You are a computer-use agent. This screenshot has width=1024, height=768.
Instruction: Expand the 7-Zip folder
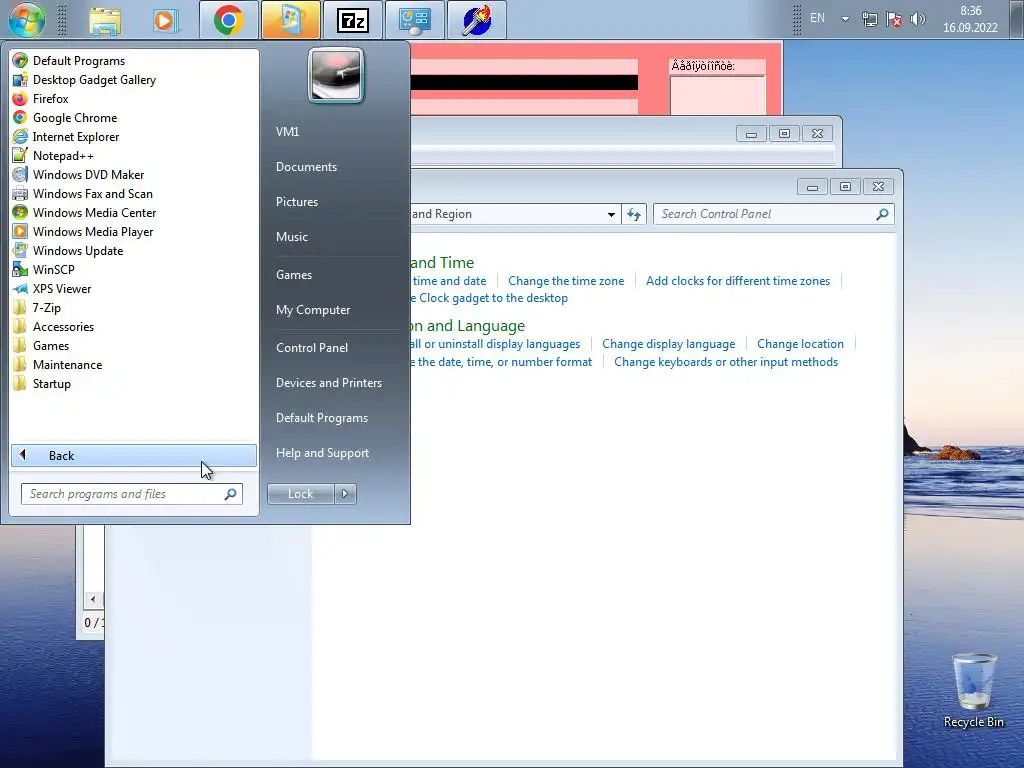46,308
